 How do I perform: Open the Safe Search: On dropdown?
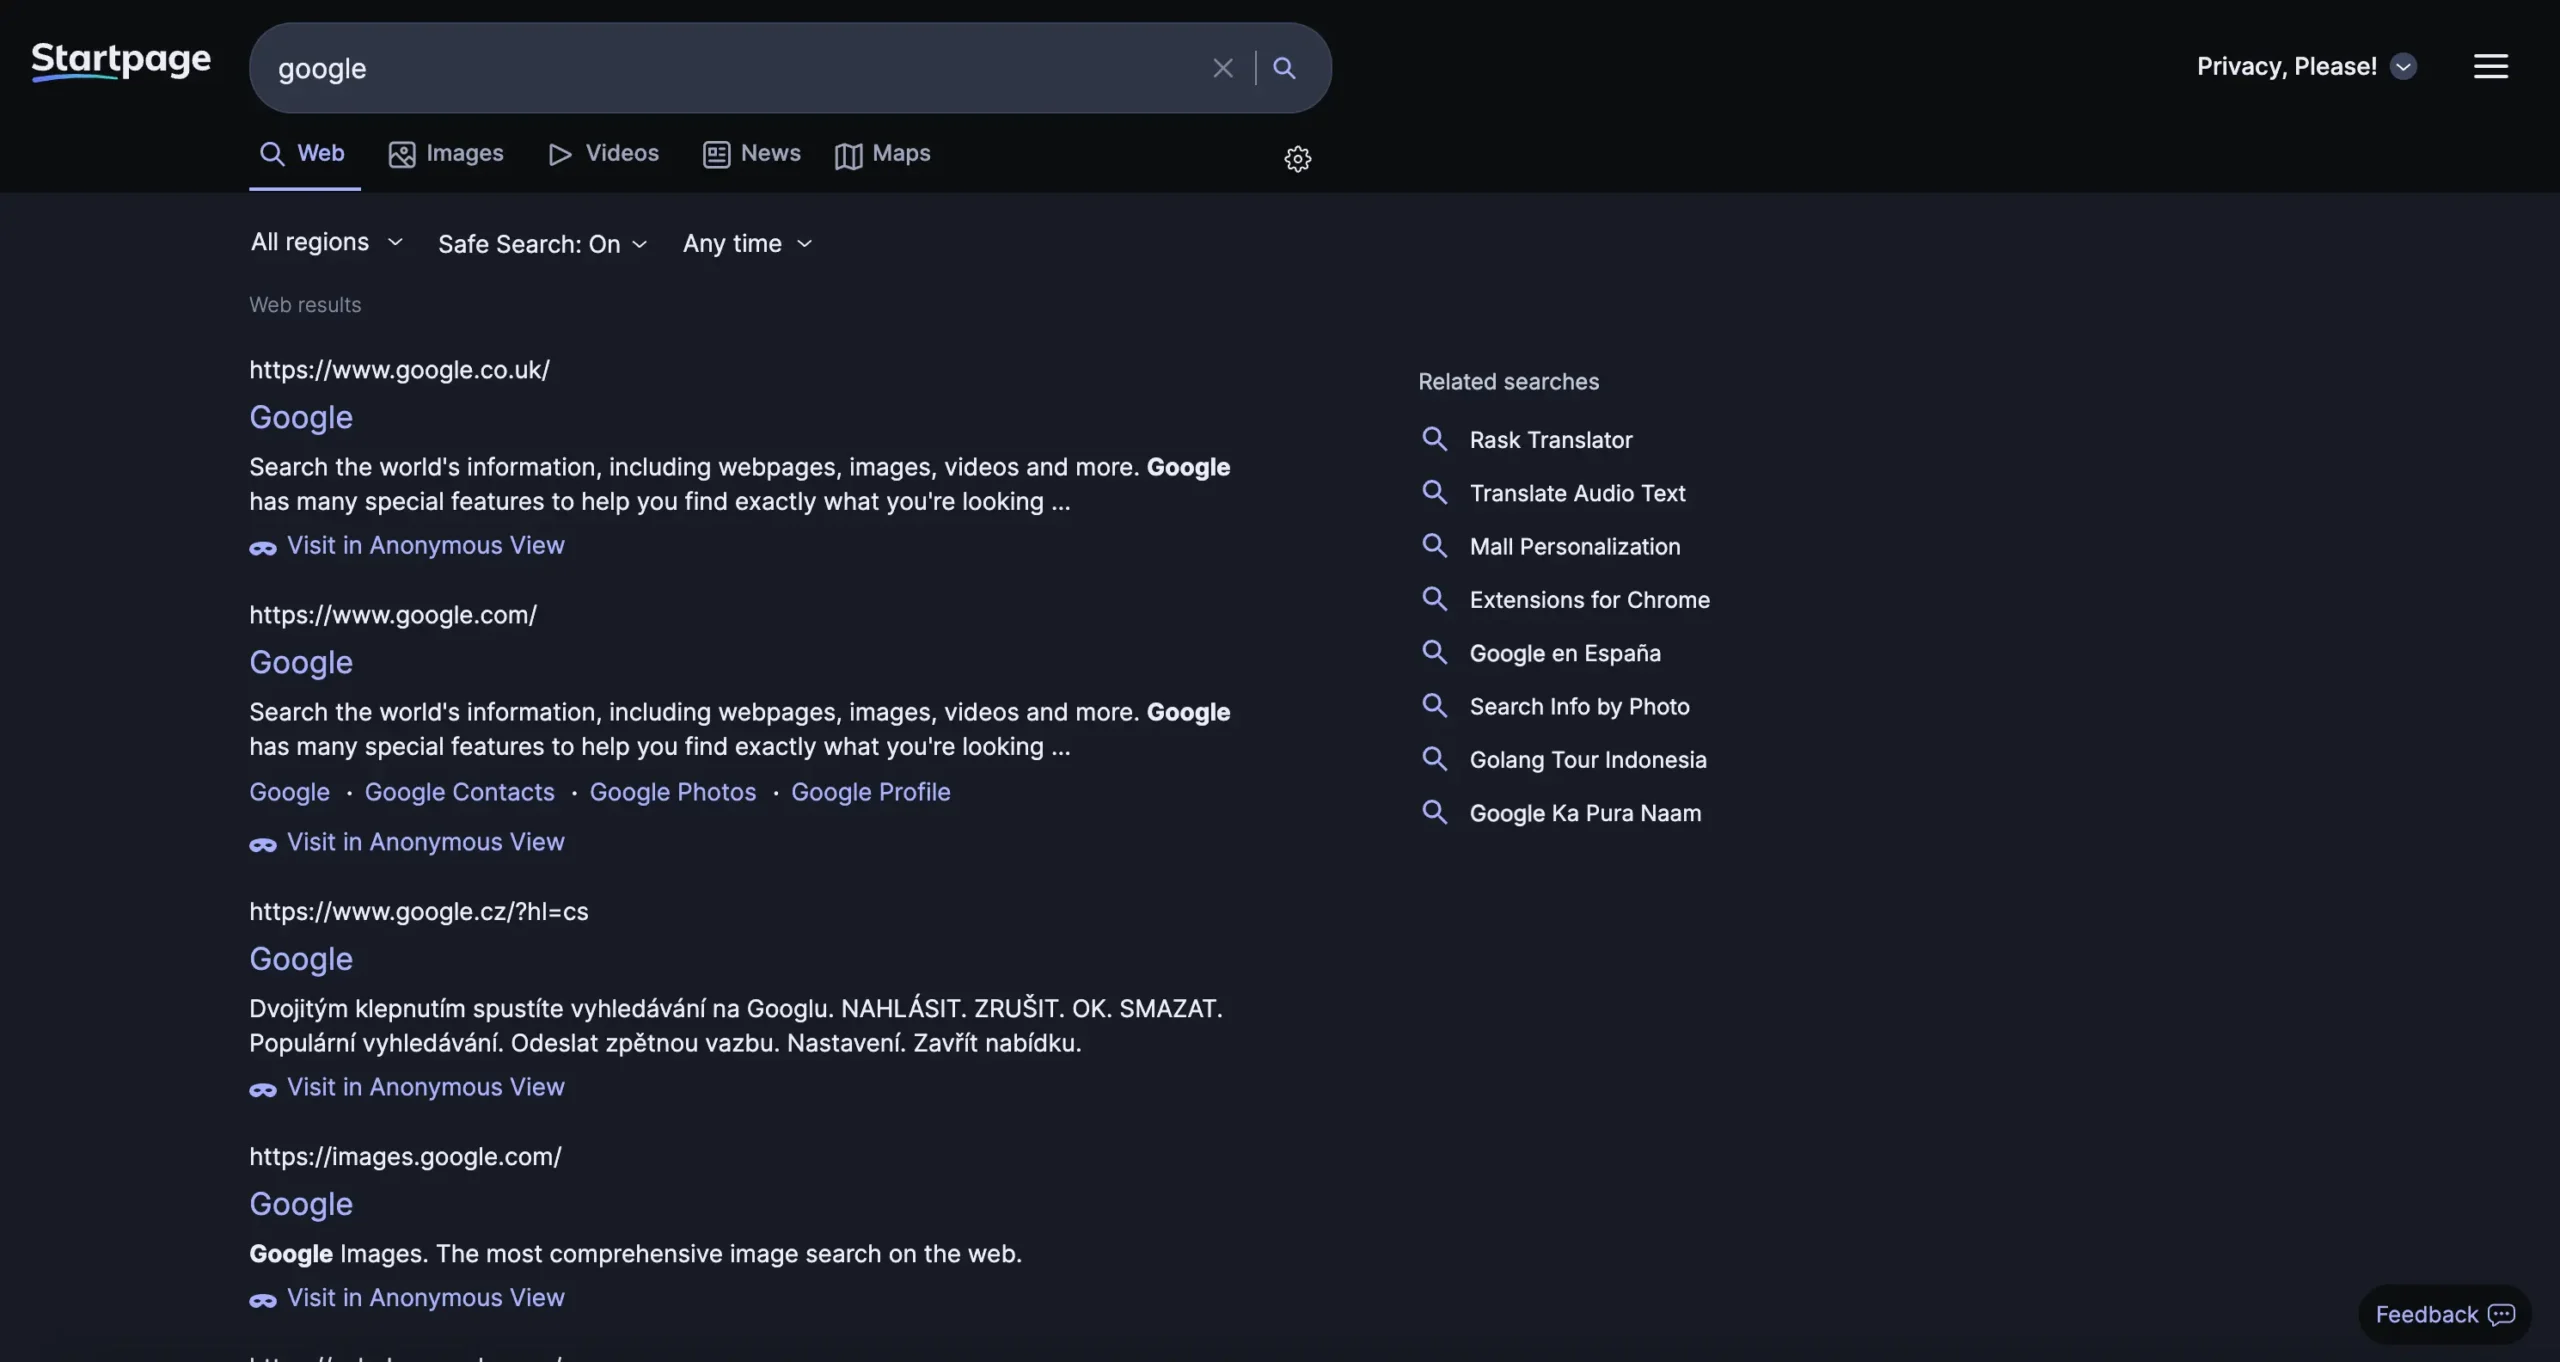pos(543,244)
